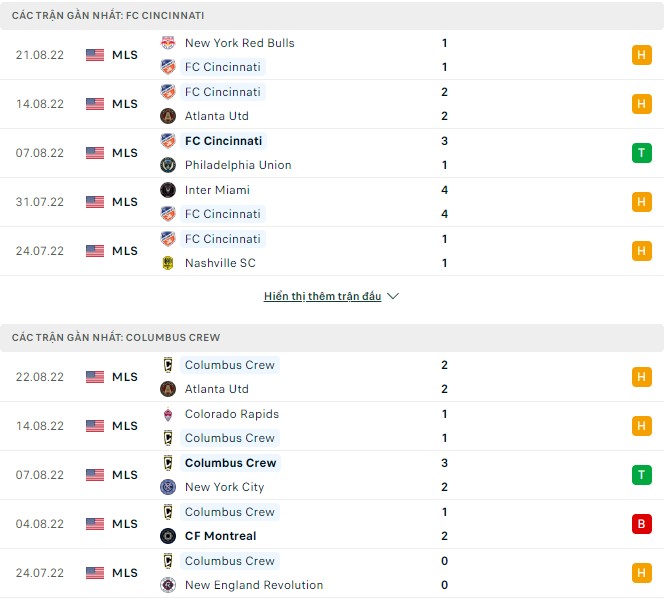Open the FC Cincinnati vs Philadelphia Union match
The width and height of the screenshot is (670, 601).
300,153
